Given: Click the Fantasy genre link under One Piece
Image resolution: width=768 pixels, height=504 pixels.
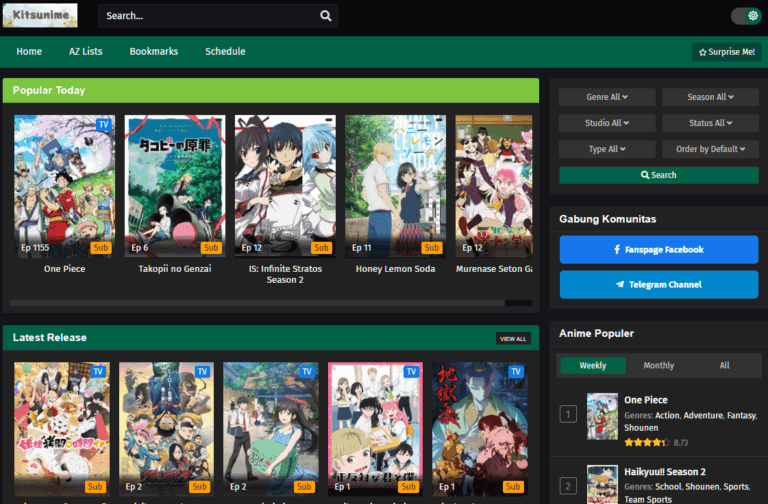Looking at the screenshot, I should coord(741,415).
